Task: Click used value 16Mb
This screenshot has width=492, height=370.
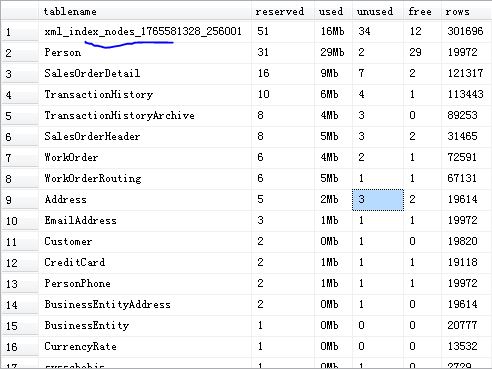Action: [333, 32]
